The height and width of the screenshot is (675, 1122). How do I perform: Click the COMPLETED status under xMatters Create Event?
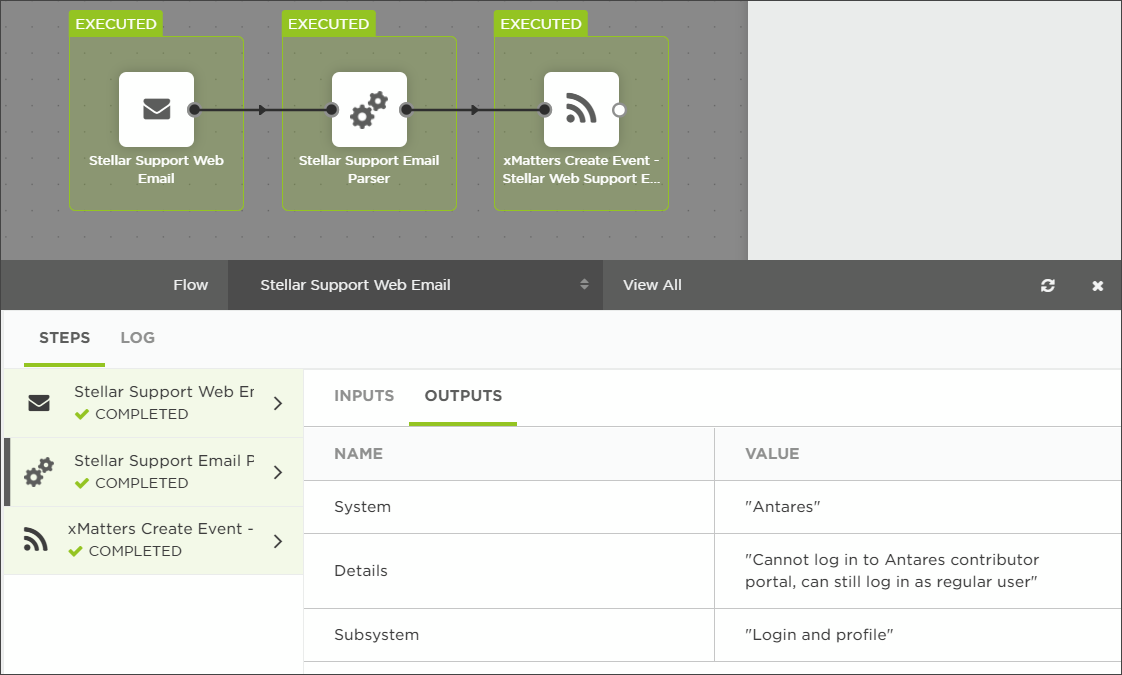(x=125, y=551)
